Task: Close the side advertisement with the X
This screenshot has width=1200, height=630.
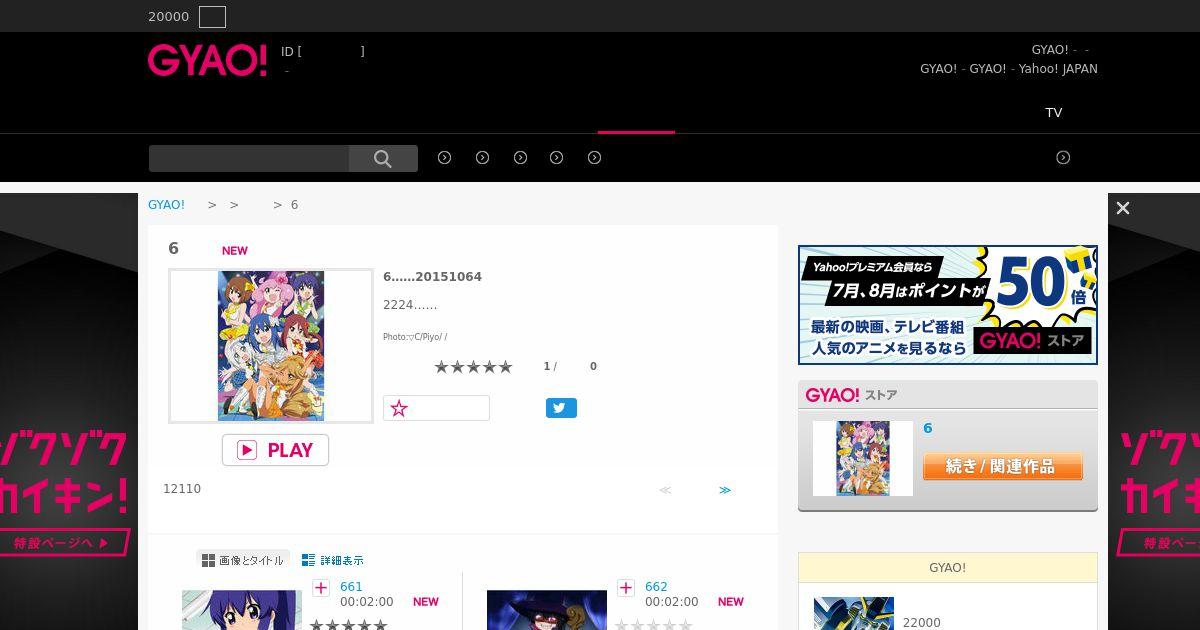Action: (1123, 208)
